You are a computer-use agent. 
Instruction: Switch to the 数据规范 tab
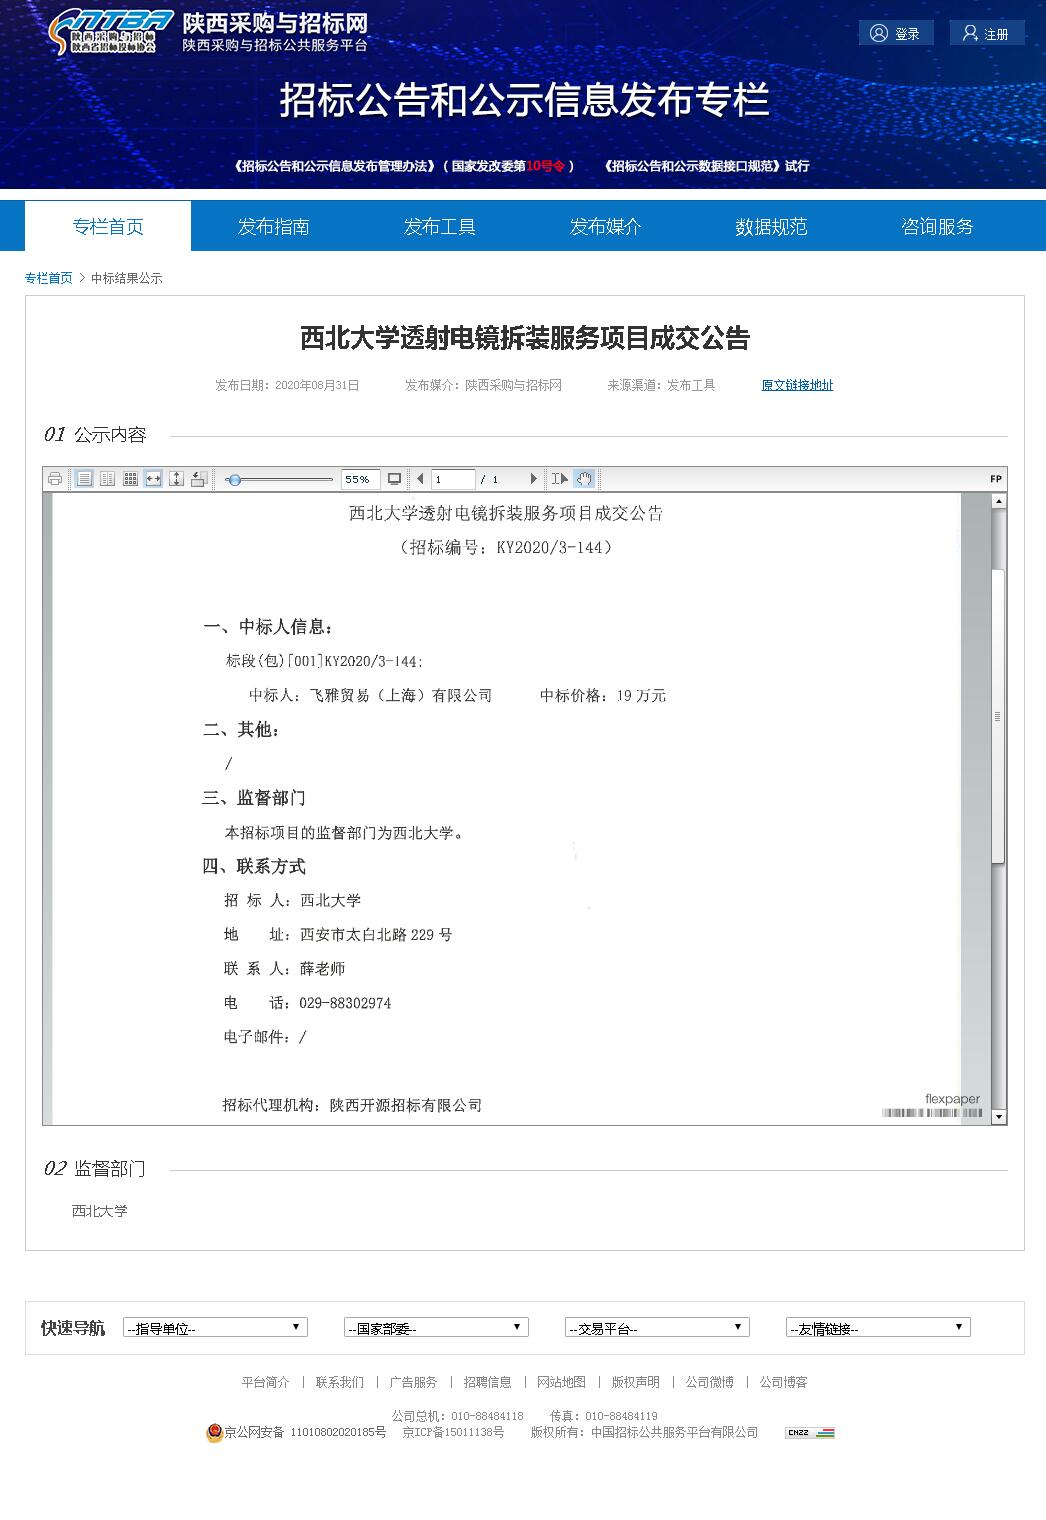pos(771,227)
